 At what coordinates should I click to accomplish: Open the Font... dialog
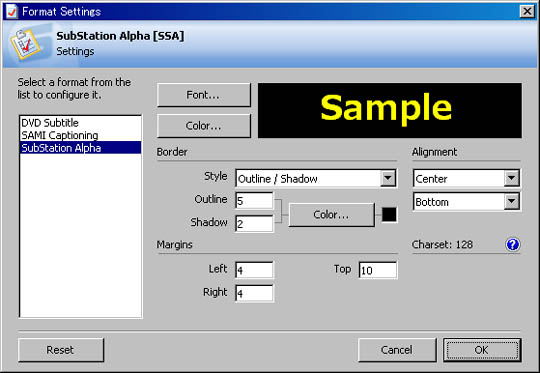click(204, 95)
